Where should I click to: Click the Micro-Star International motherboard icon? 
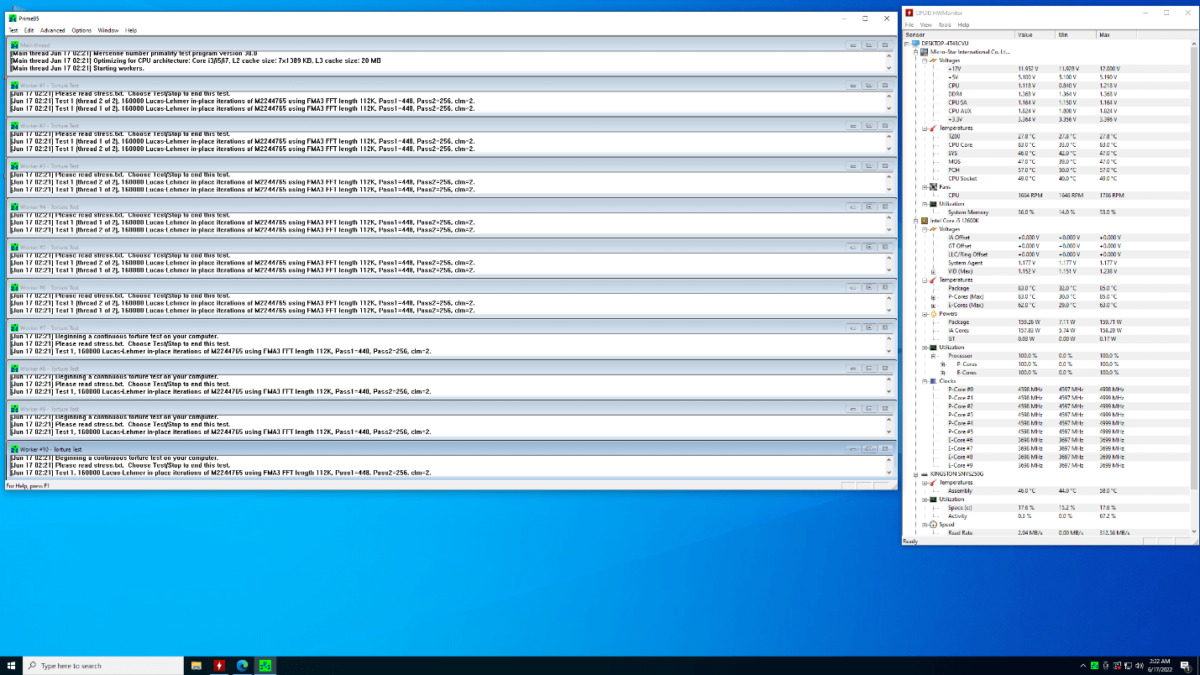pos(925,51)
